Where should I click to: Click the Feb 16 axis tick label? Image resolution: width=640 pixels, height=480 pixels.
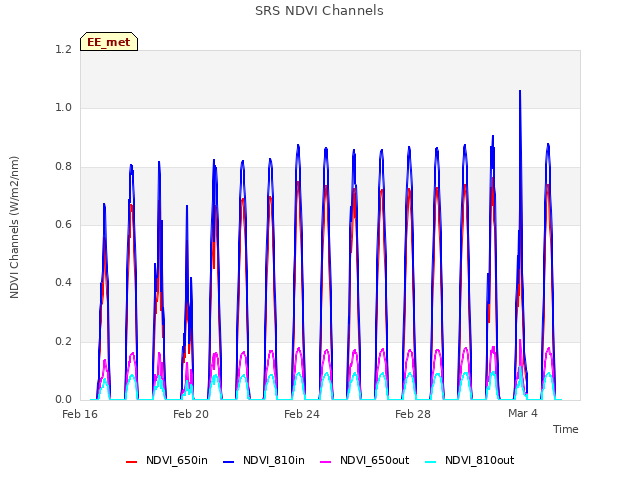[80, 414]
